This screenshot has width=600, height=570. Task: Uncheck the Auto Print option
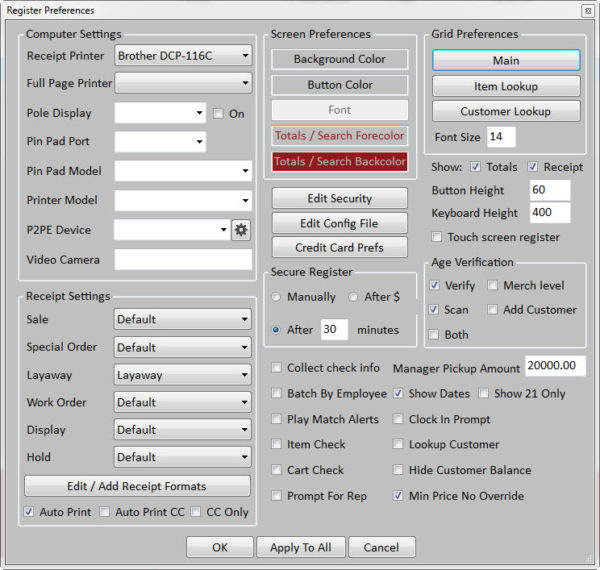(x=29, y=512)
